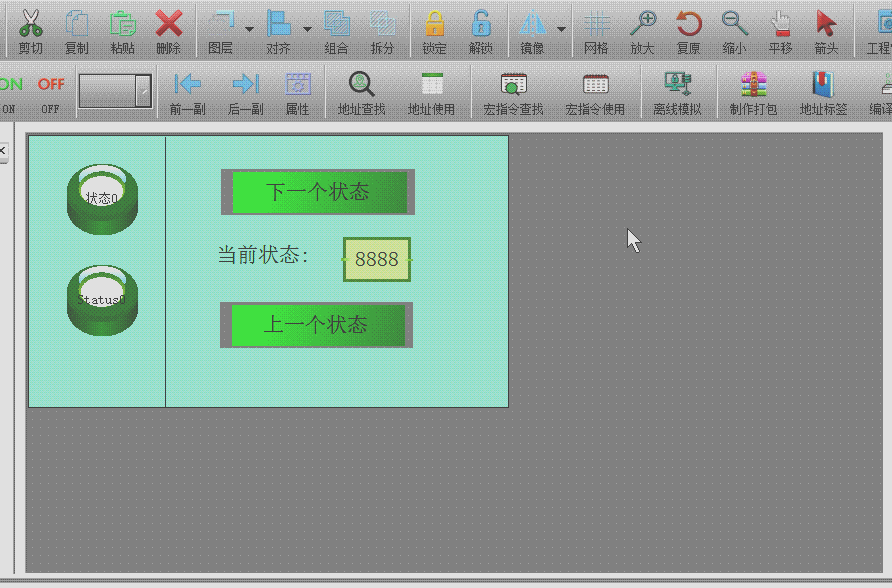Click the 上一个状态 button on canvas
The image size is (892, 588).
(316, 325)
